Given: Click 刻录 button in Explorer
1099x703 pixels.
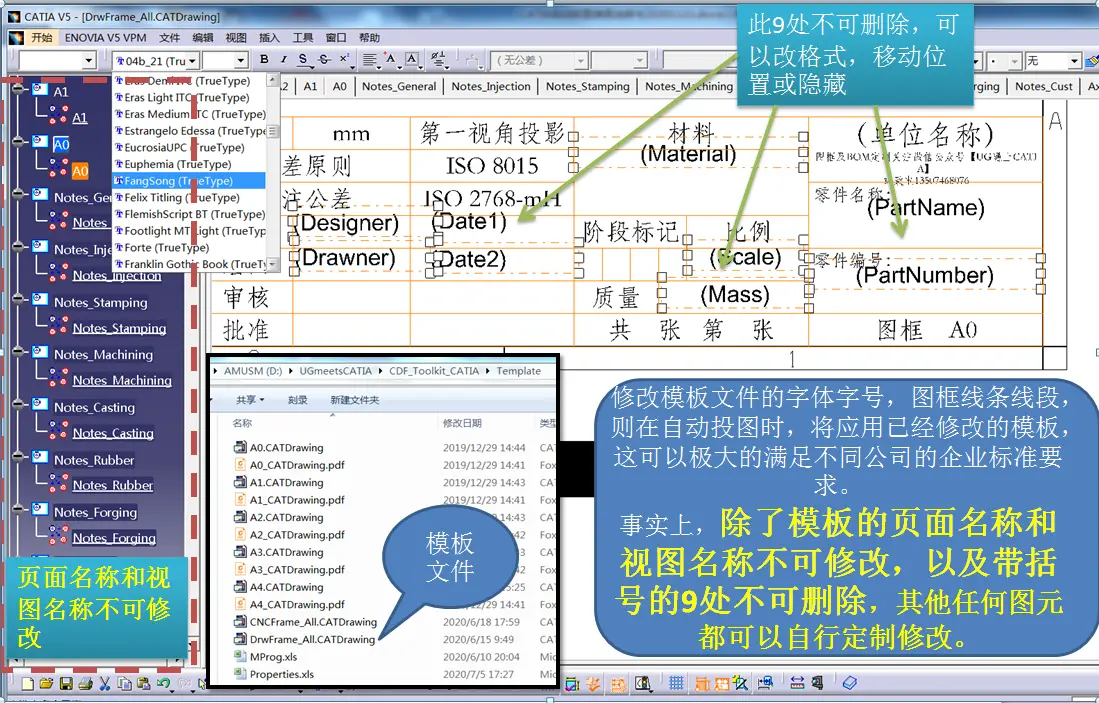Looking at the screenshot, I should 298,400.
